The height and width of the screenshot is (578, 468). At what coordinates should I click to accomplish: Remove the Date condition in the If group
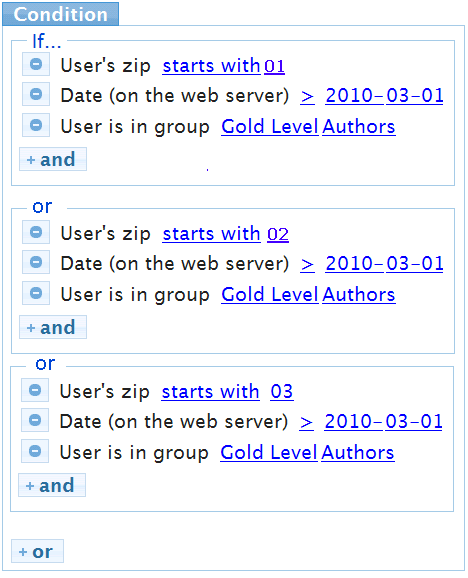[36, 94]
